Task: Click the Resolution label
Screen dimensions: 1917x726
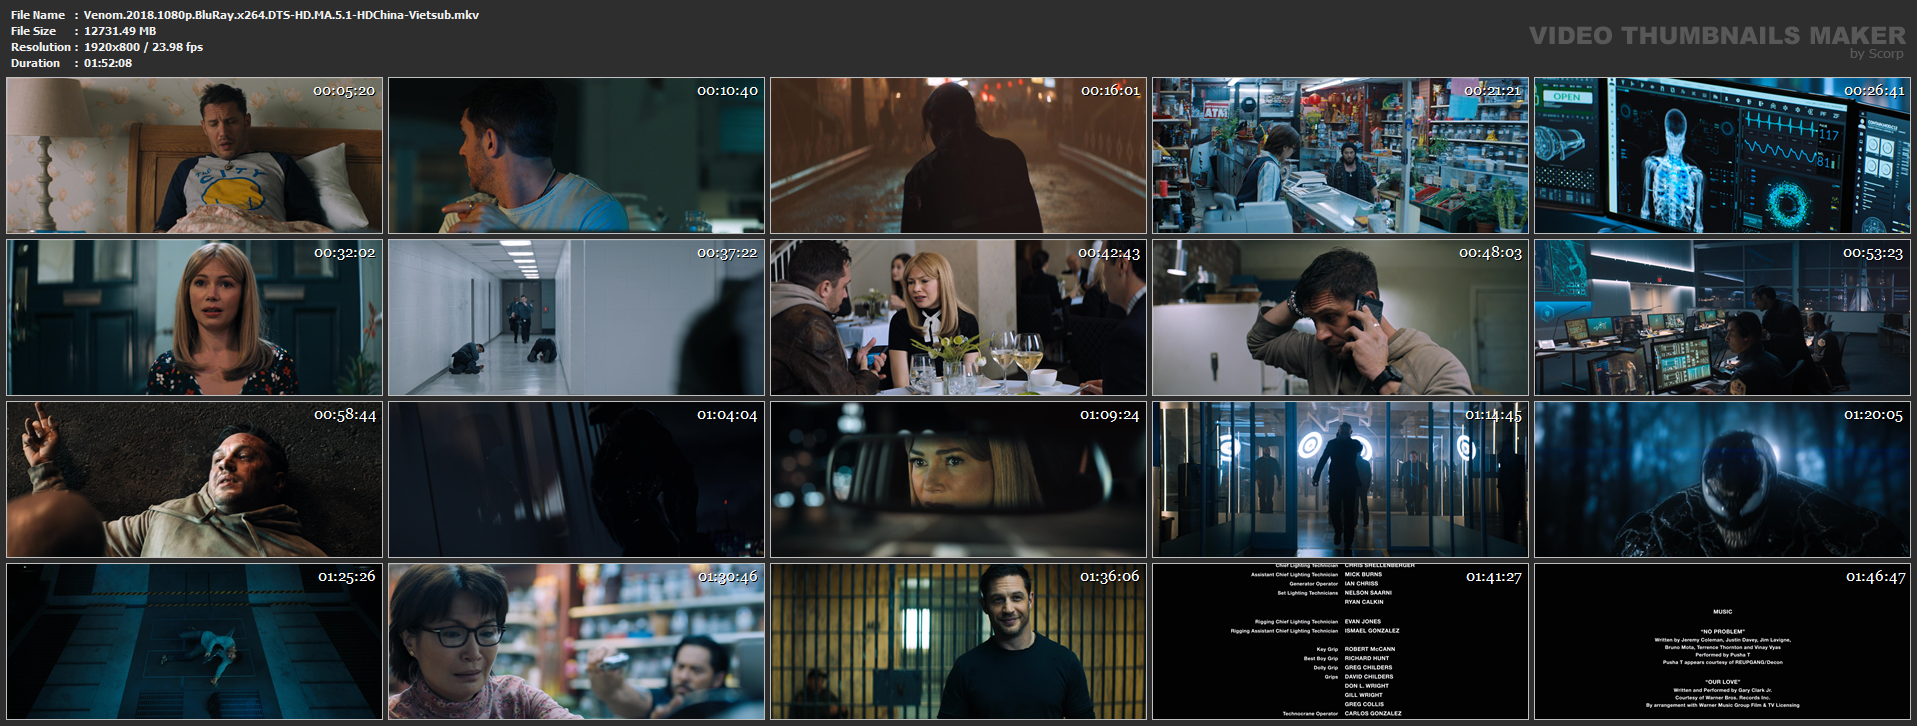Action: [x=41, y=47]
